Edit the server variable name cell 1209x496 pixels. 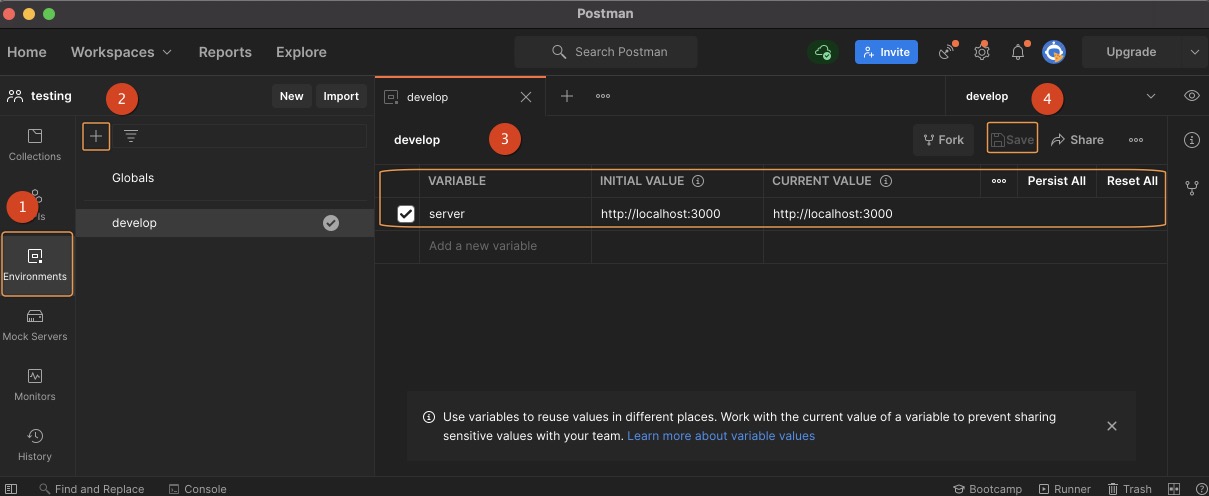point(505,214)
